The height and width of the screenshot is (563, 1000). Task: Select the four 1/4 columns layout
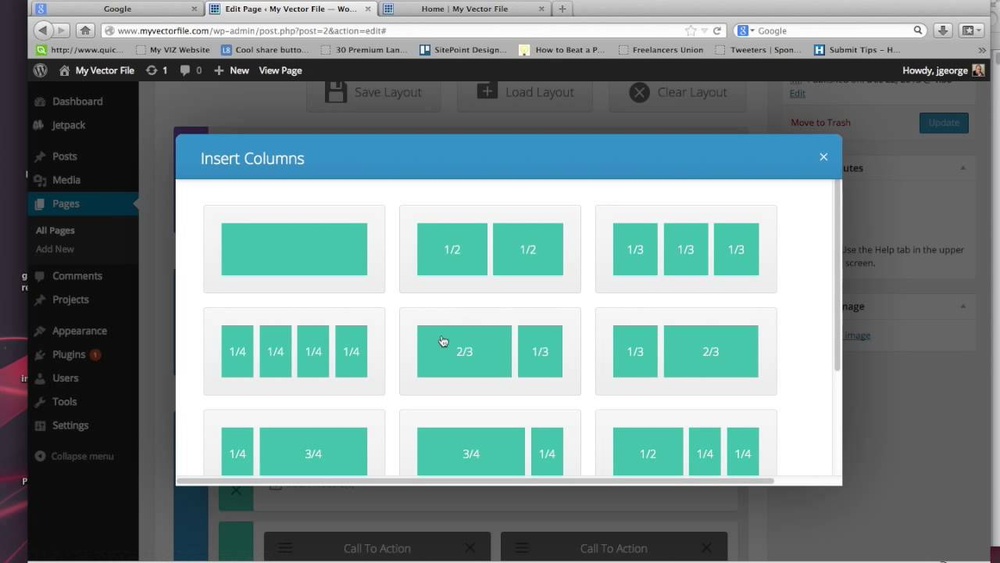pyautogui.click(x=294, y=351)
